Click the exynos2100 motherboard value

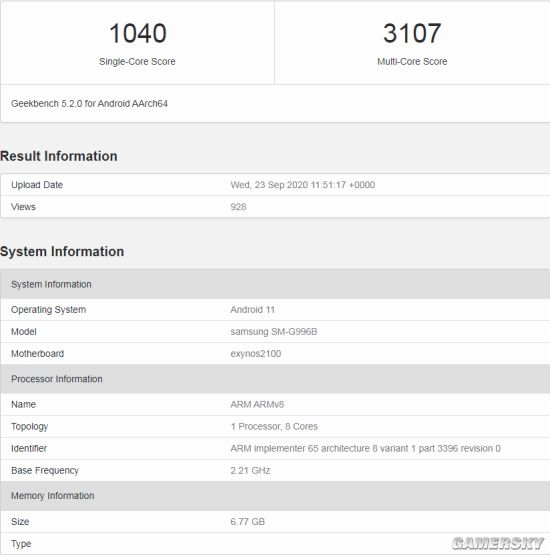pyautogui.click(x=256, y=354)
